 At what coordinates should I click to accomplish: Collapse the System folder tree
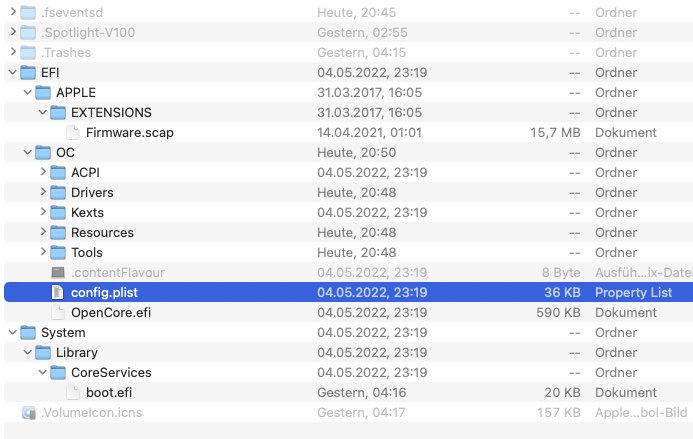(12, 332)
